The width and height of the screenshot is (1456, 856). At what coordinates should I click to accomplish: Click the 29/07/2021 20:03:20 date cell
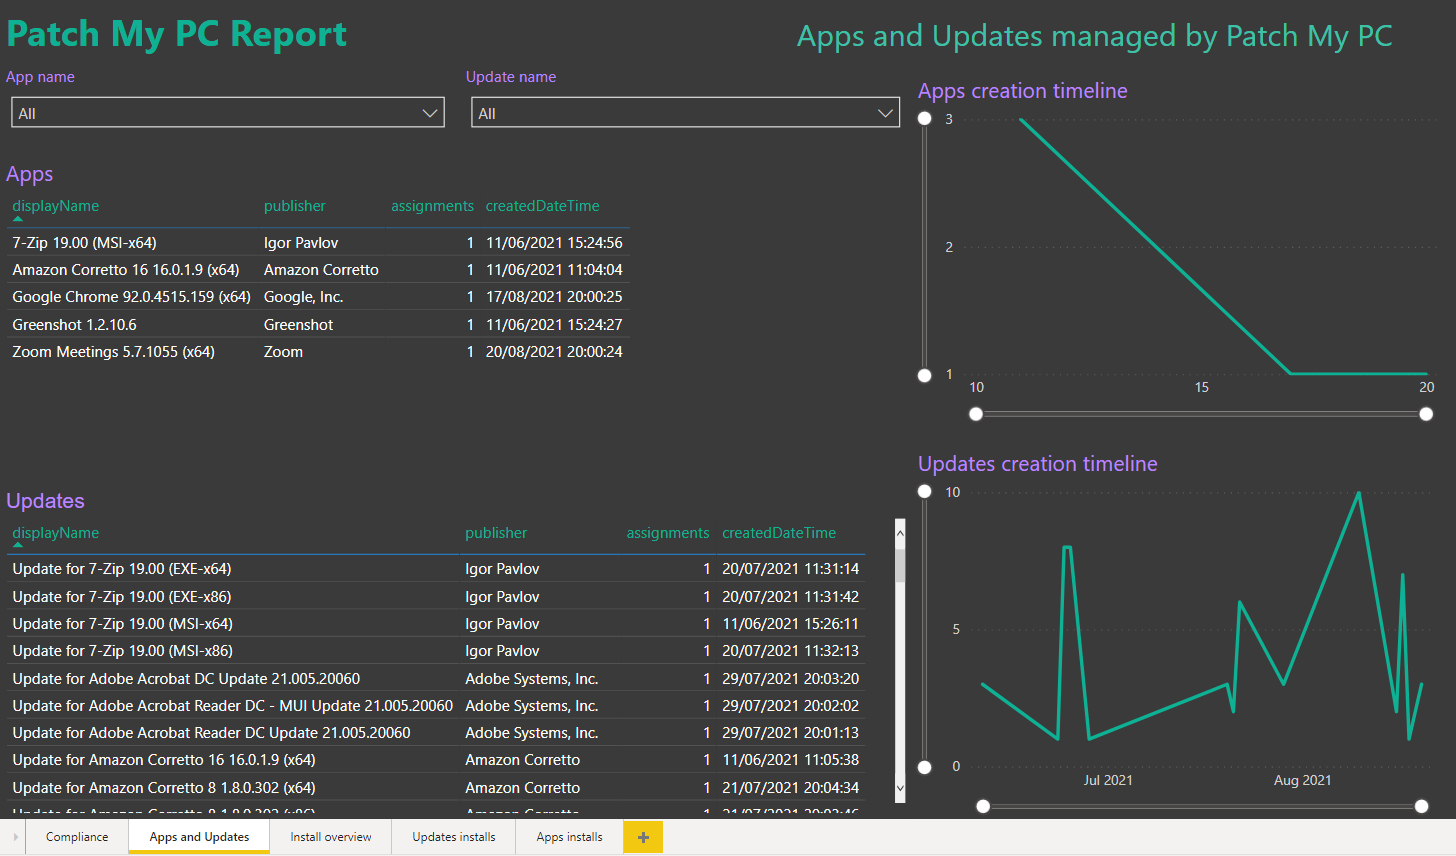(791, 679)
